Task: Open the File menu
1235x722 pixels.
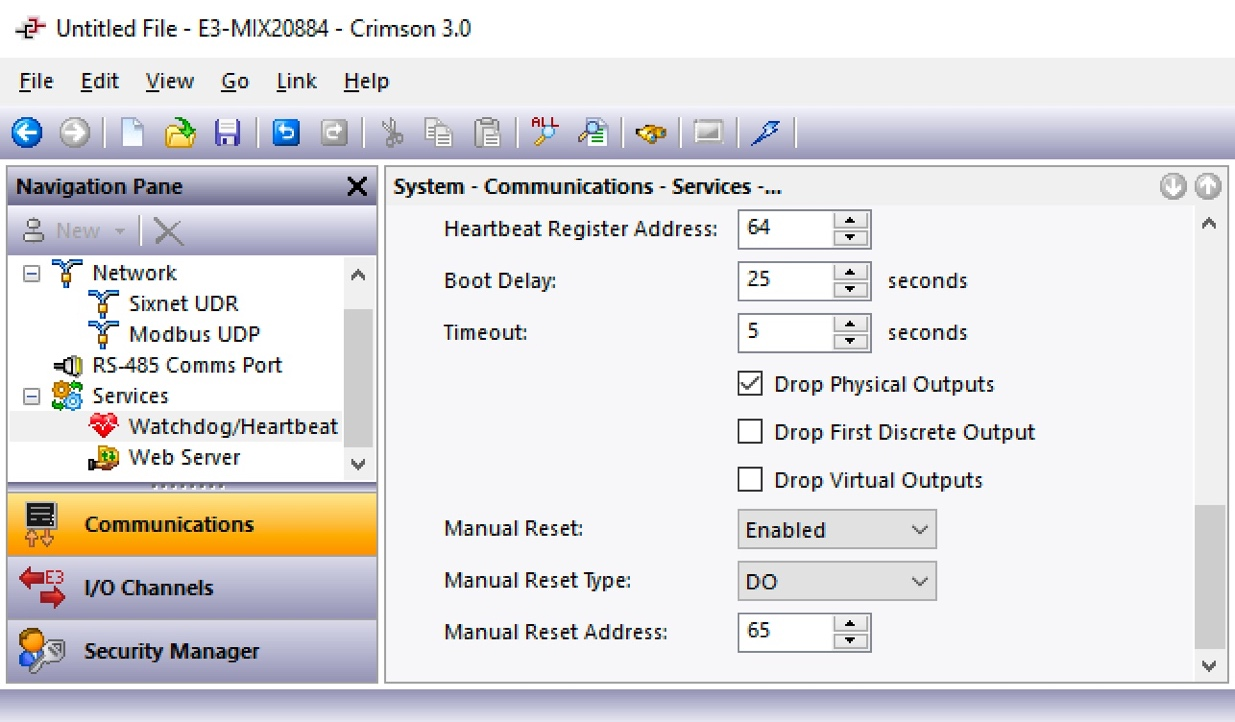Action: click(x=36, y=81)
